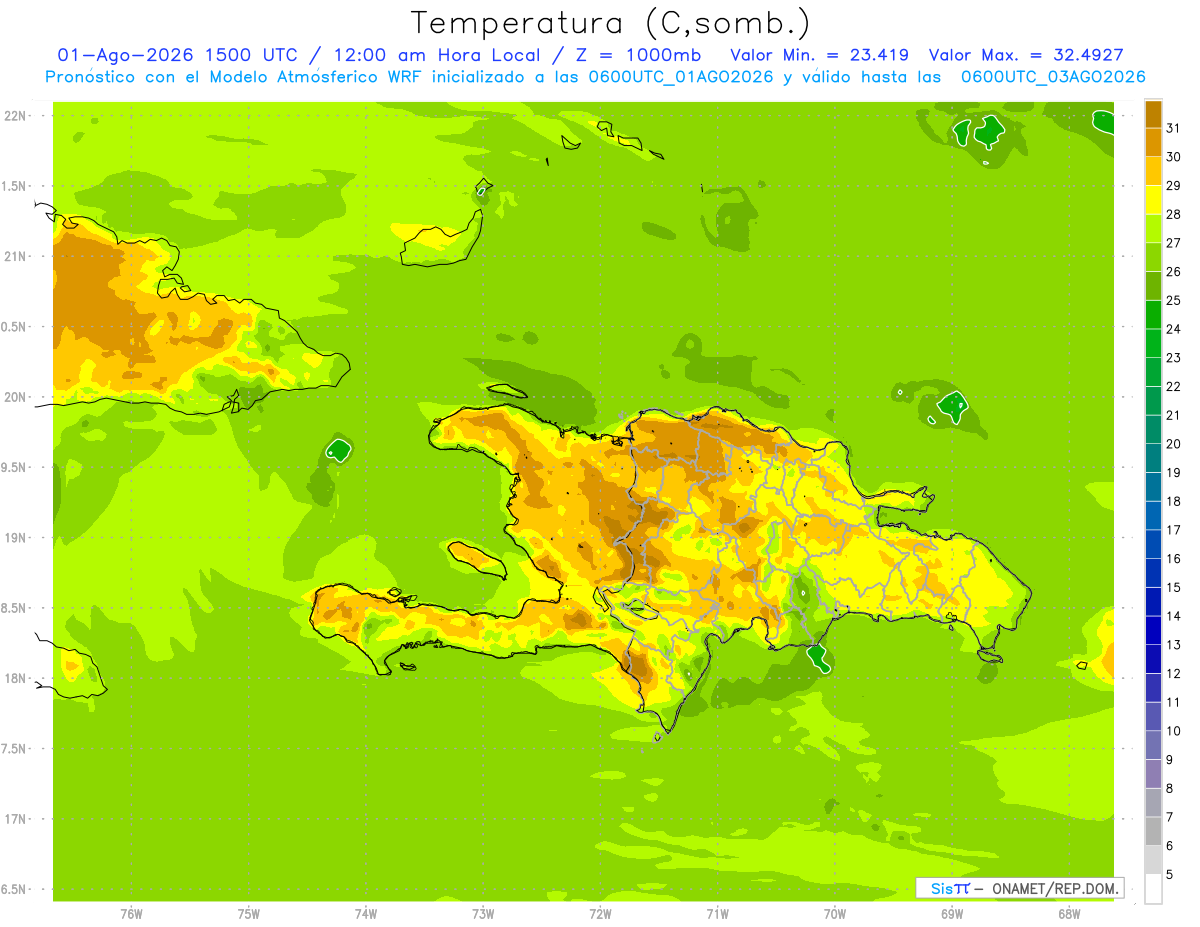Click the "76W" longitude label
This screenshot has width=1200, height=927.
coord(131,914)
